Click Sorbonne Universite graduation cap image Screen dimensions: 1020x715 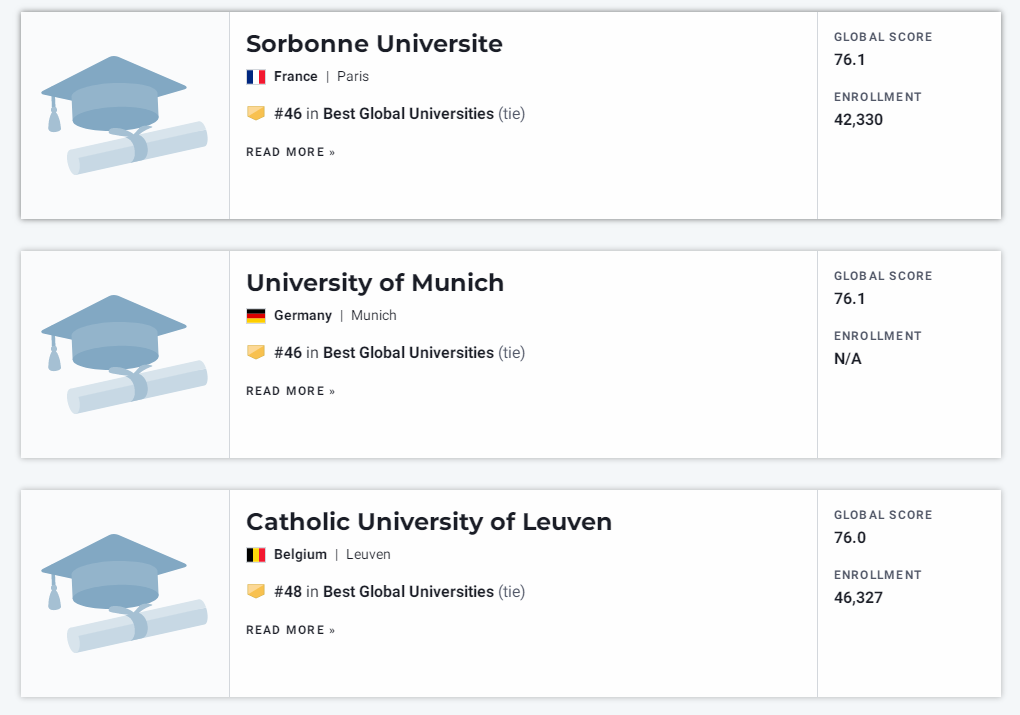[x=124, y=115]
